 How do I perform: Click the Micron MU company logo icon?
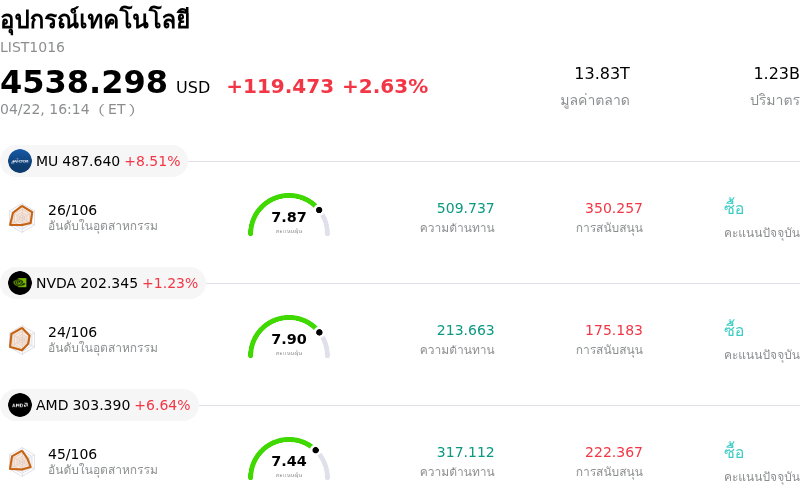pos(20,161)
